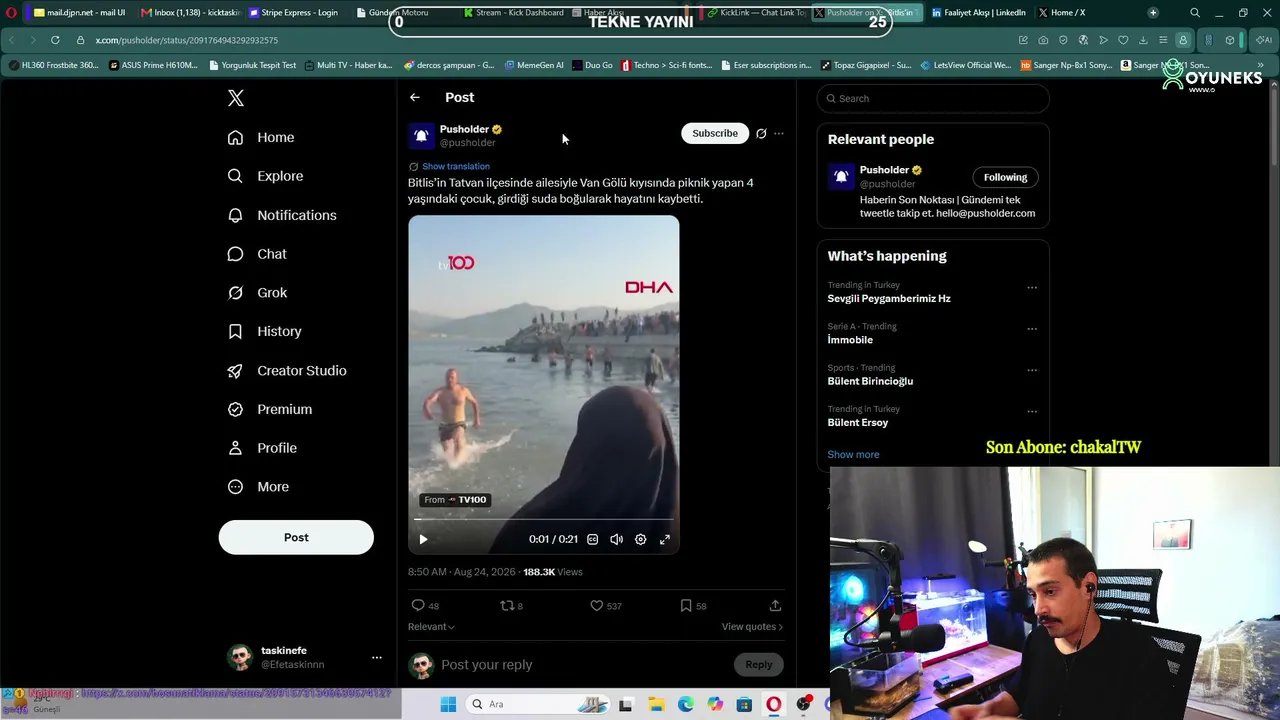Switch to the Stripe Express Login tab
This screenshot has height=720, width=1280.
click(x=295, y=13)
